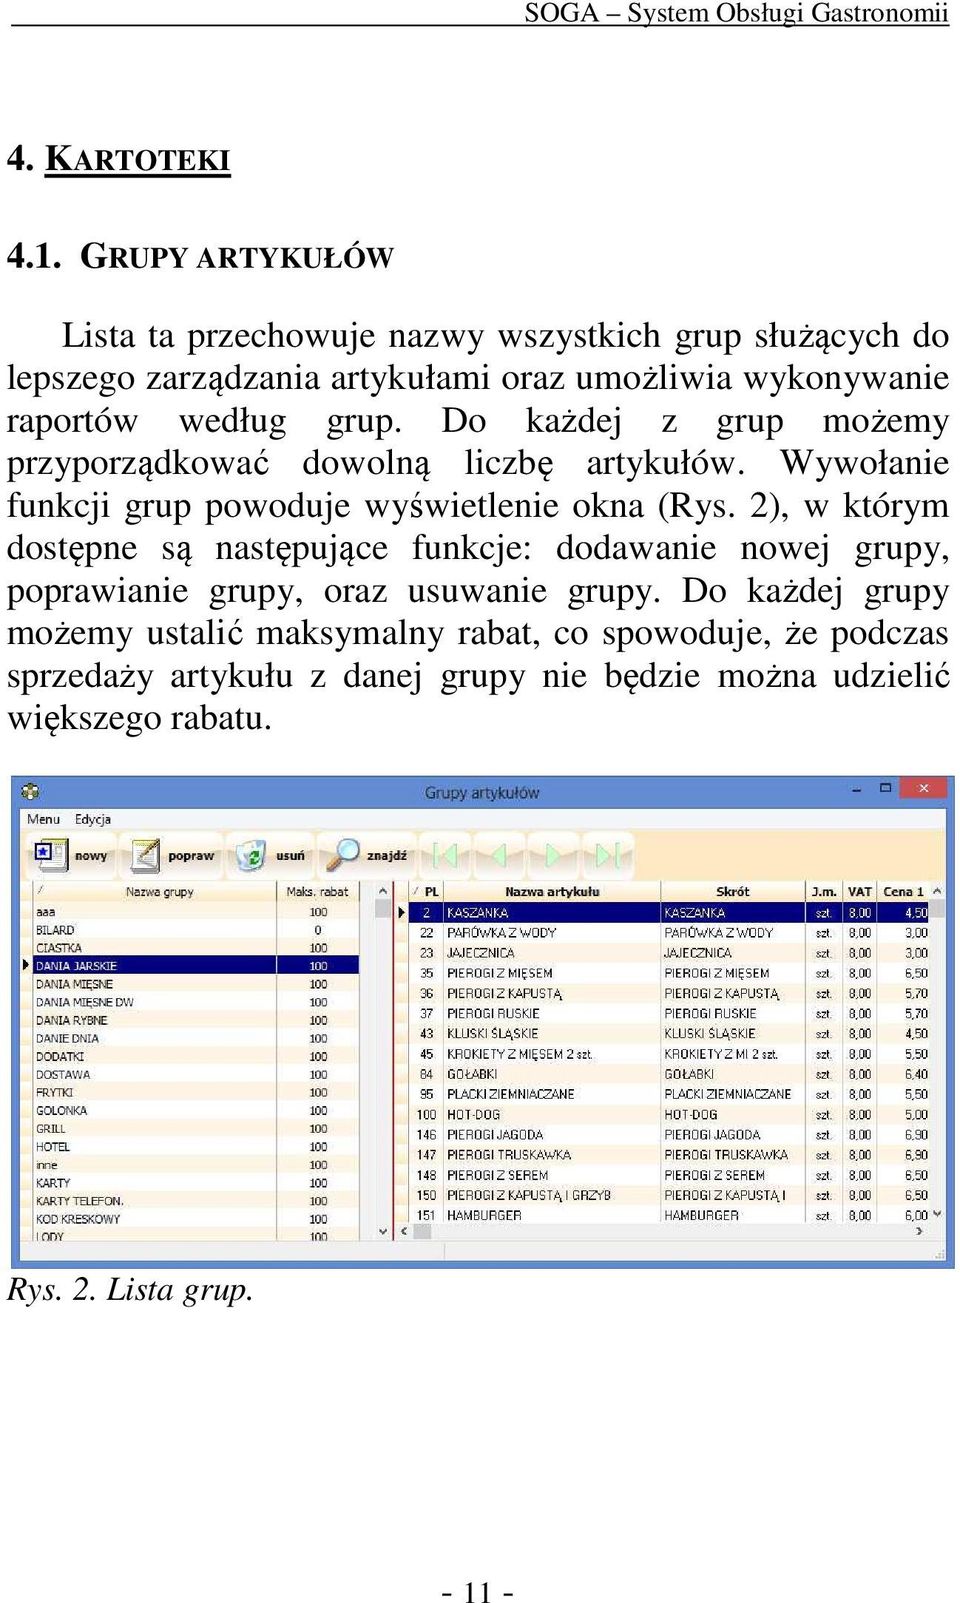Screen dimensions: 960x1603
Task: Select the 'DANIA MIĘSNE DW' group row
Action: coord(195,1002)
